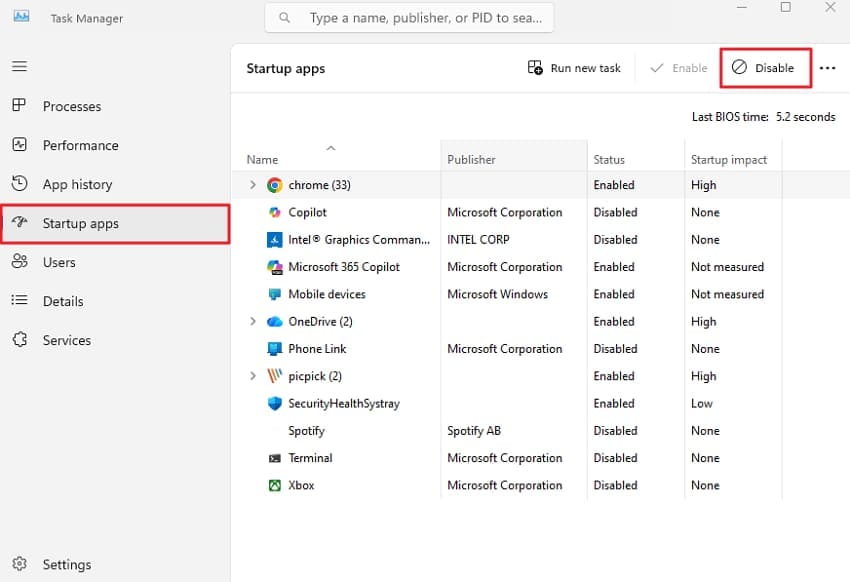The width and height of the screenshot is (850, 582).
Task: Click the Mobile devices icon
Action: [x=275, y=294]
